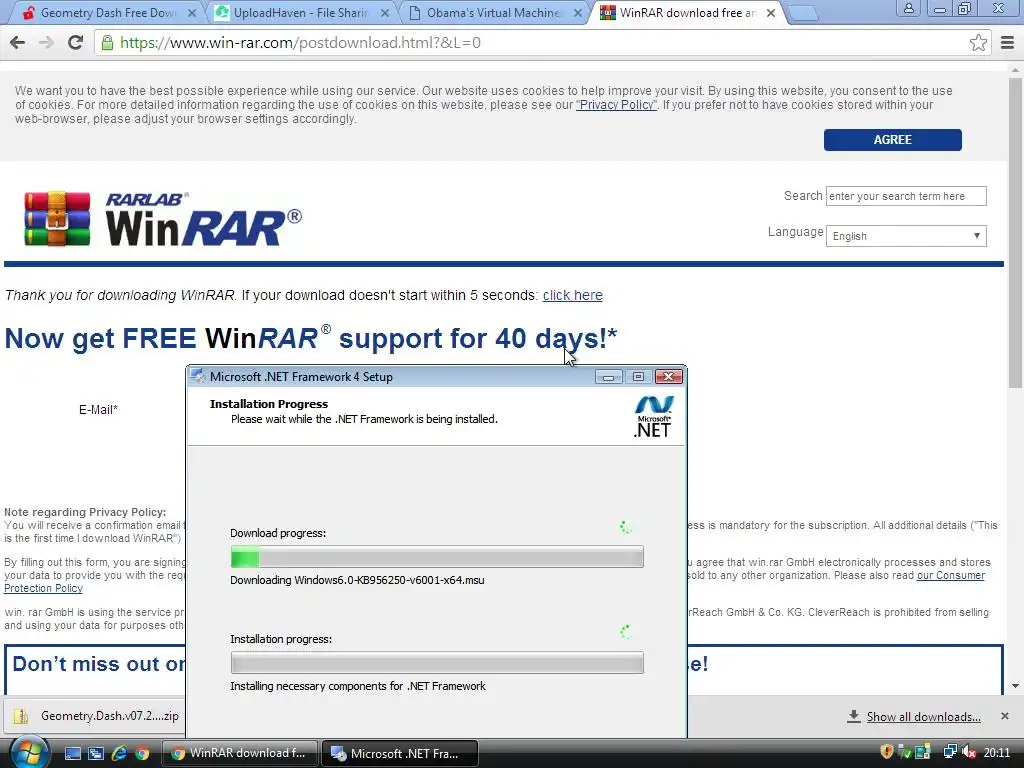
Task: Click the 'Installation Progress' heading
Action: 269,404
